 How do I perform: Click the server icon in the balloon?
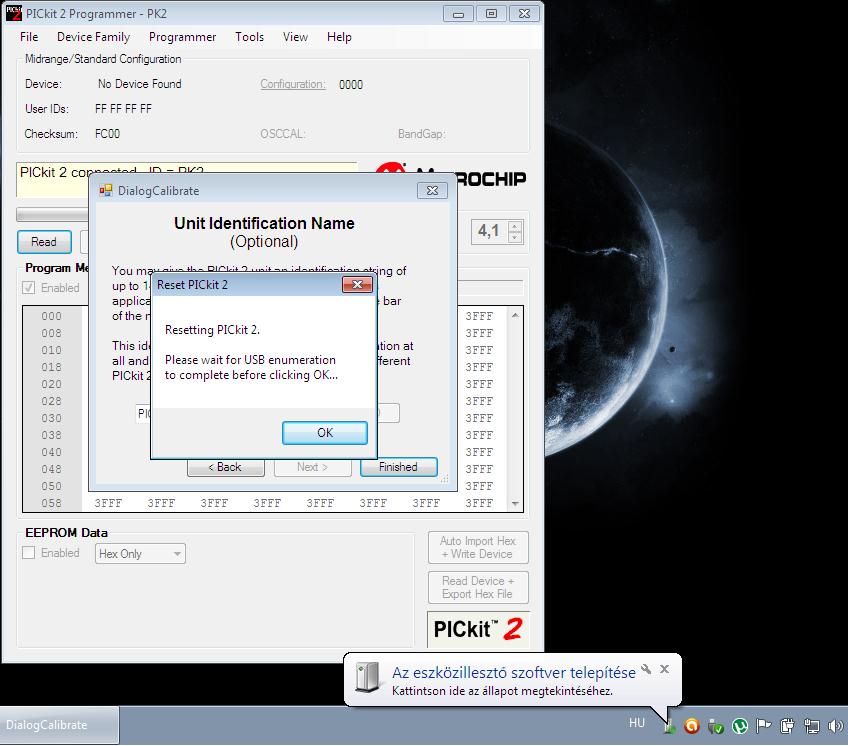(x=368, y=678)
